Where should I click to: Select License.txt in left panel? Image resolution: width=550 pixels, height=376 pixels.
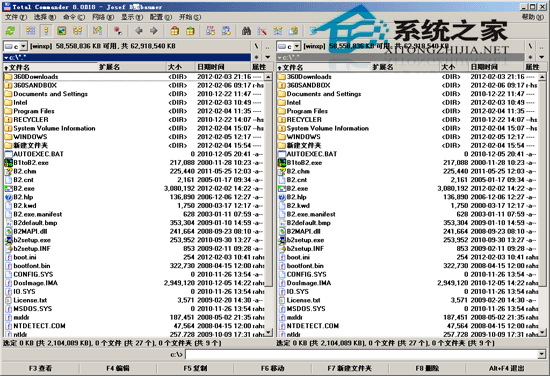134,300
